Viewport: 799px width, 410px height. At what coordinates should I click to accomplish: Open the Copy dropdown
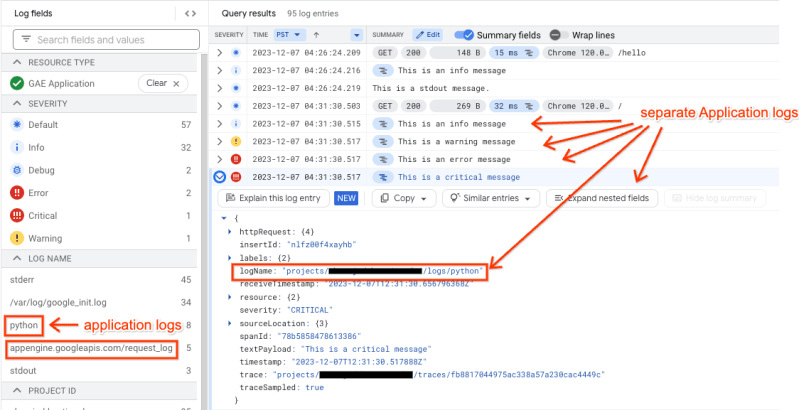click(x=404, y=198)
